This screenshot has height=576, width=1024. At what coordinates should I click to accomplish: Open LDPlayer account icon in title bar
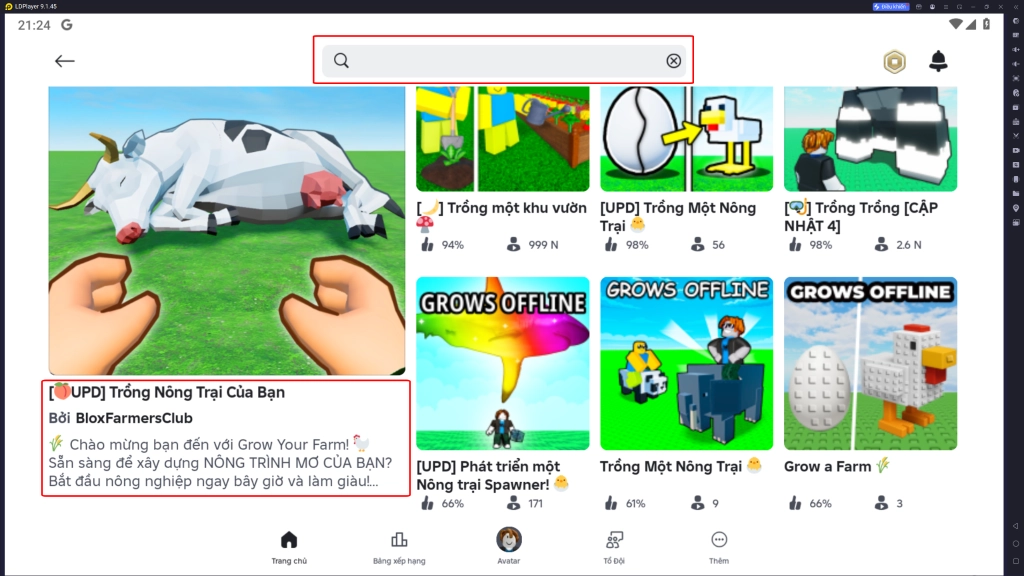pos(933,7)
